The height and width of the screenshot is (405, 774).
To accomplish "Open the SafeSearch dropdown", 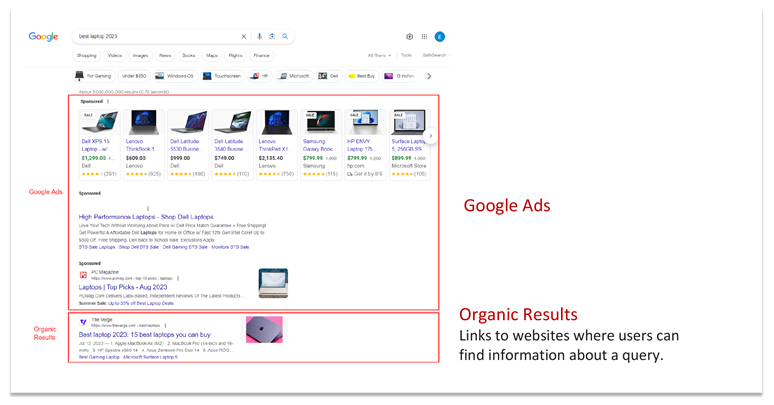I will tap(435, 56).
